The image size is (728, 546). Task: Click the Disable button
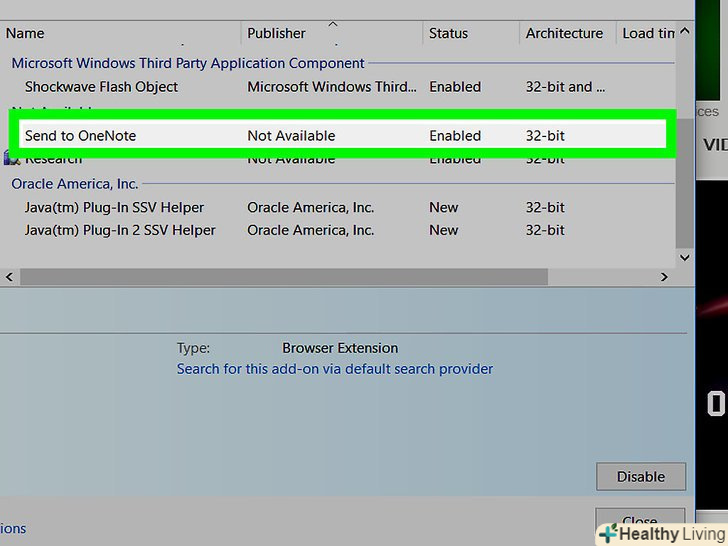pyautogui.click(x=641, y=476)
